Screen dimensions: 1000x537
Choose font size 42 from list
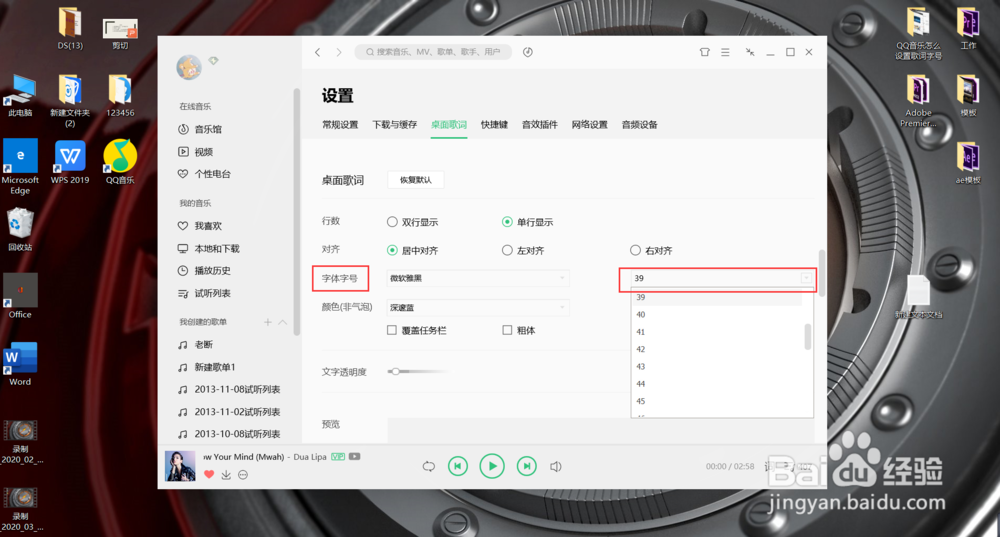tap(717, 349)
